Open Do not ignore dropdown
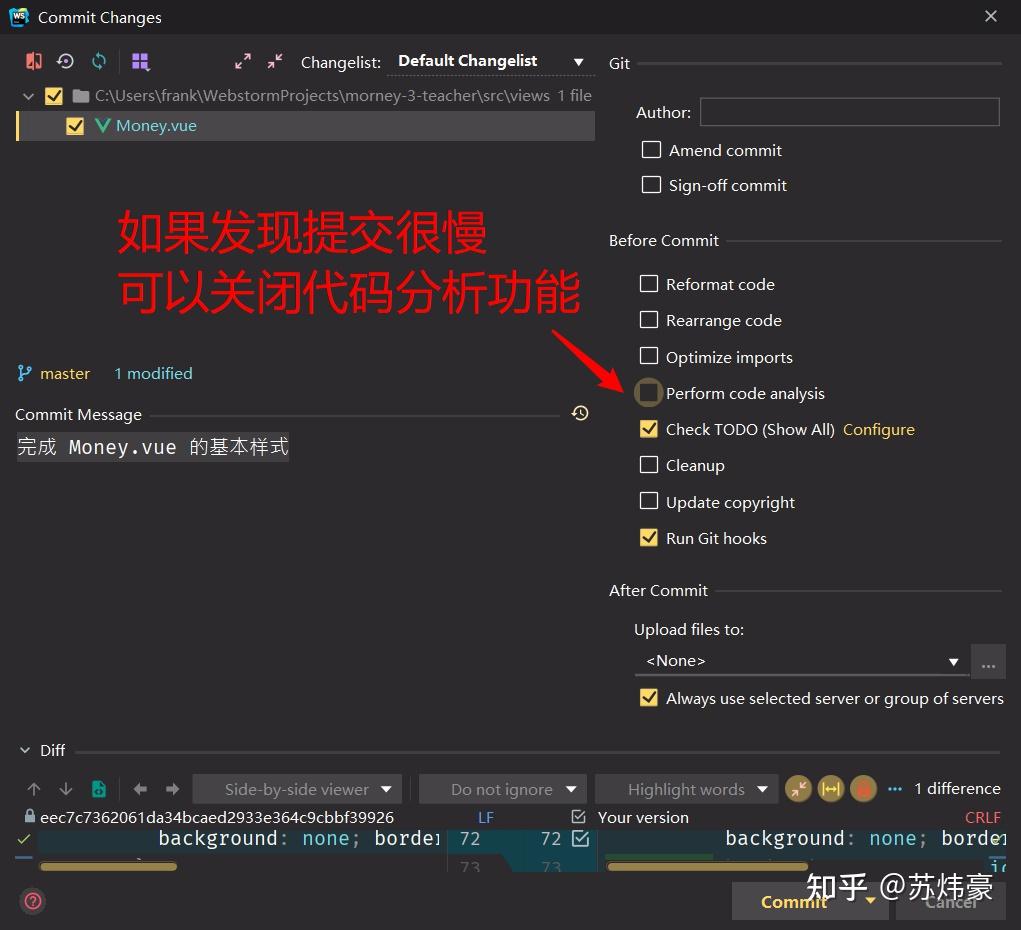This screenshot has height=930, width=1021. 503,789
